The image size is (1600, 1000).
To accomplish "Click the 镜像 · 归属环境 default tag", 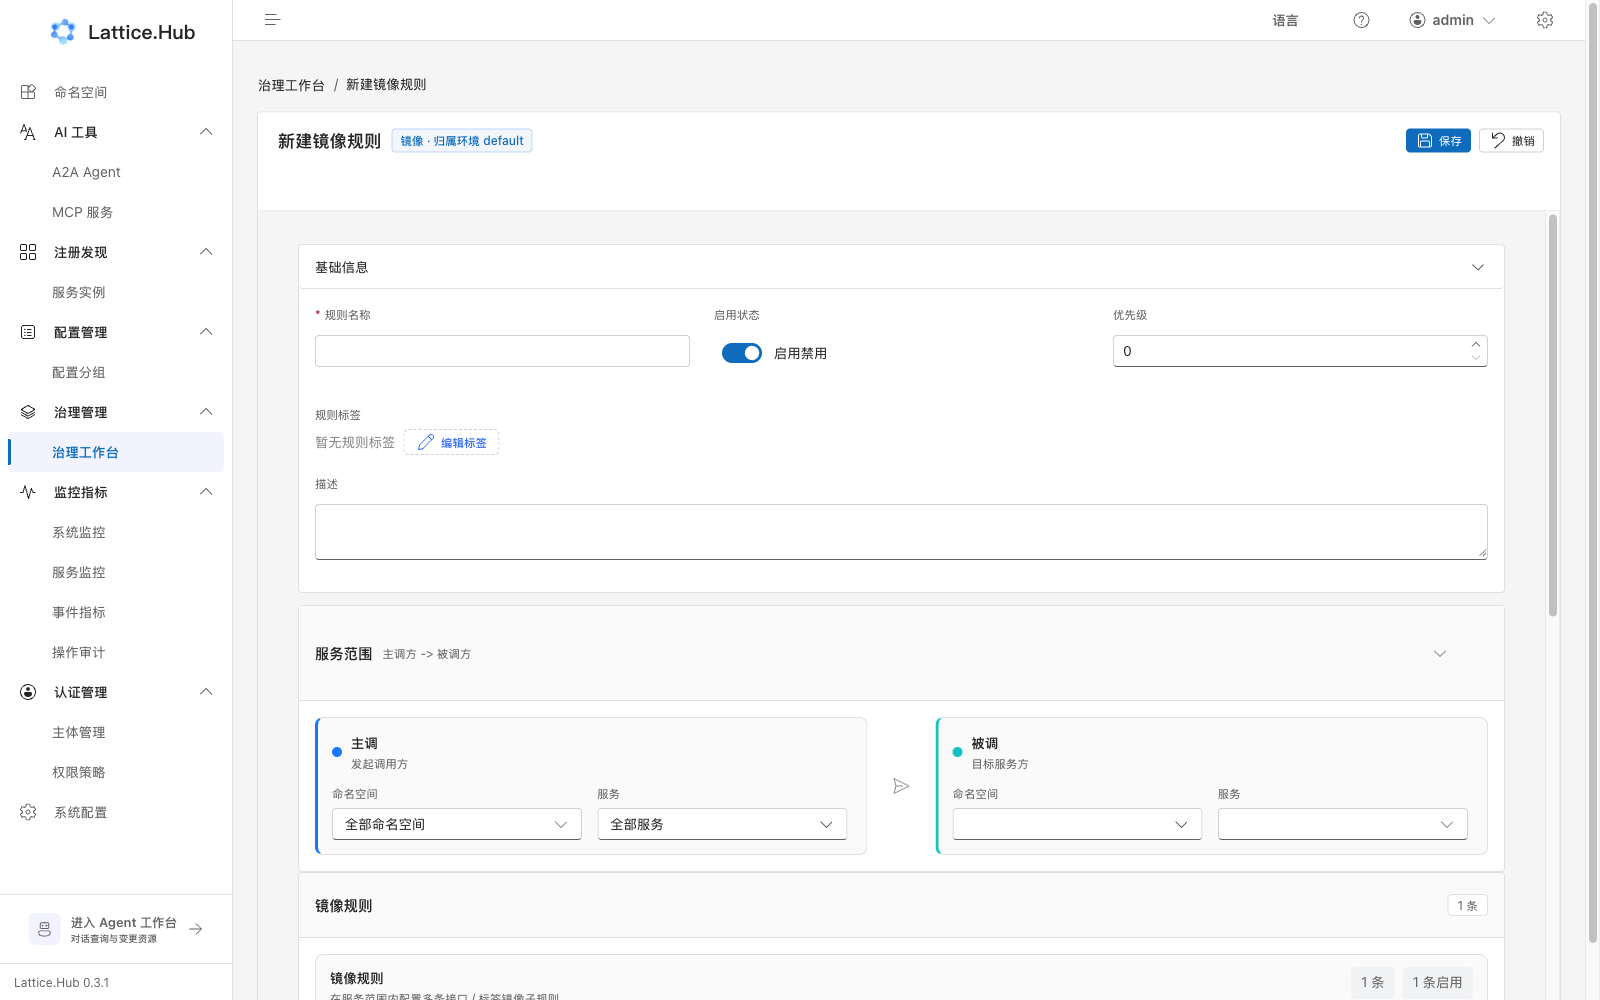I will pyautogui.click(x=462, y=141).
